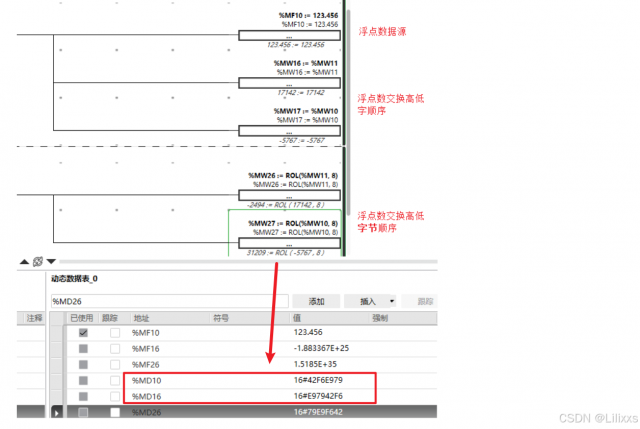Click the down arrow on the panel divider

pyautogui.click(x=50, y=262)
